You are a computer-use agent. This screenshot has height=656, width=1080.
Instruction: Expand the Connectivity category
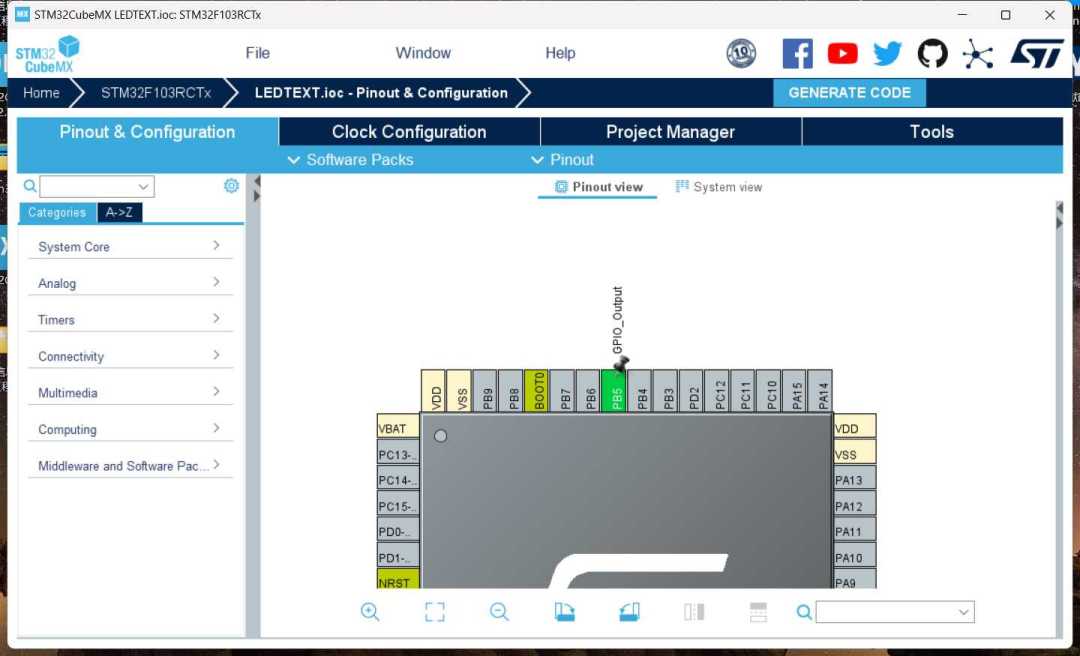coord(130,356)
